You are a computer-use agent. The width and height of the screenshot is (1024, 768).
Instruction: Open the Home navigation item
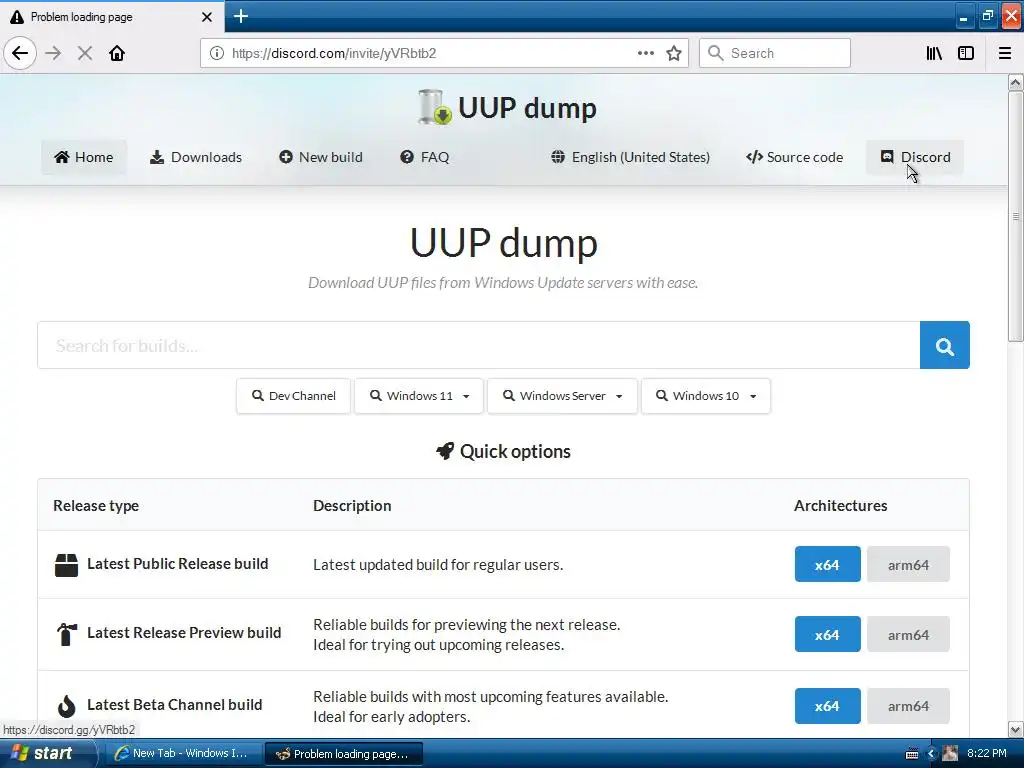[x=84, y=157]
